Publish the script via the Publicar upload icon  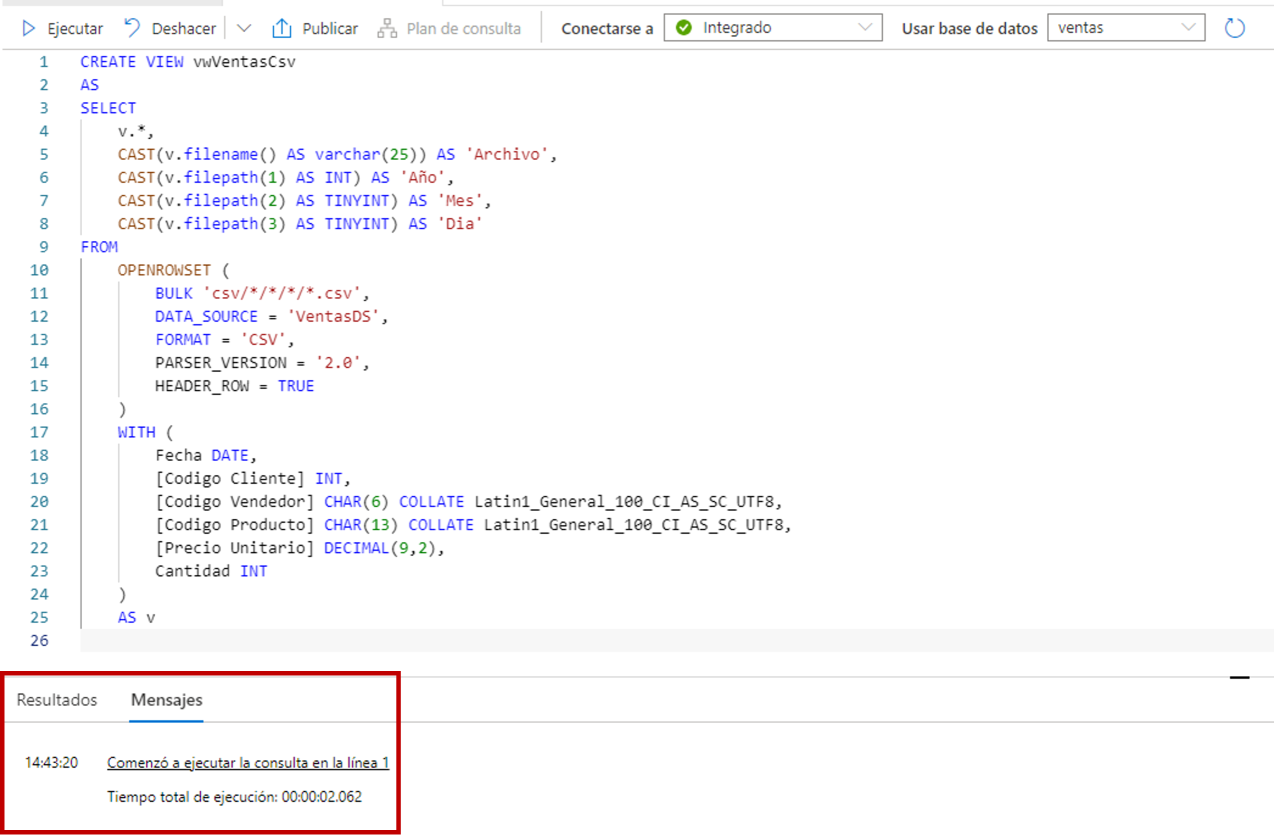click(284, 28)
